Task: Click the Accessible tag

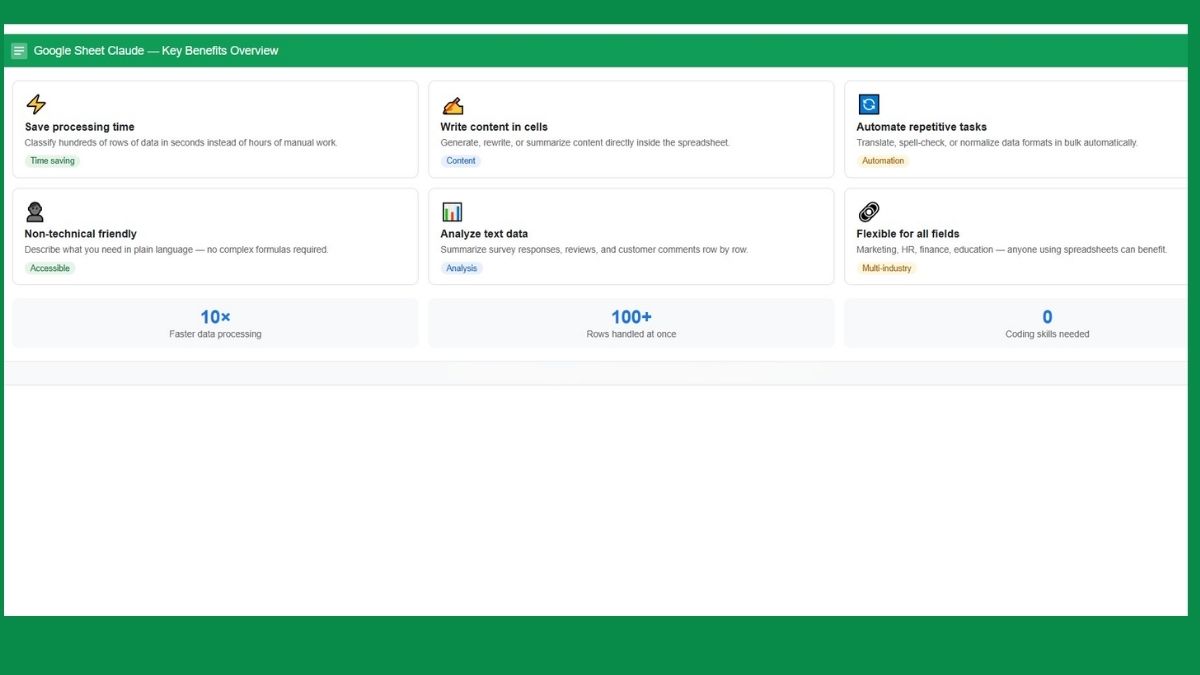Action: coord(50,268)
